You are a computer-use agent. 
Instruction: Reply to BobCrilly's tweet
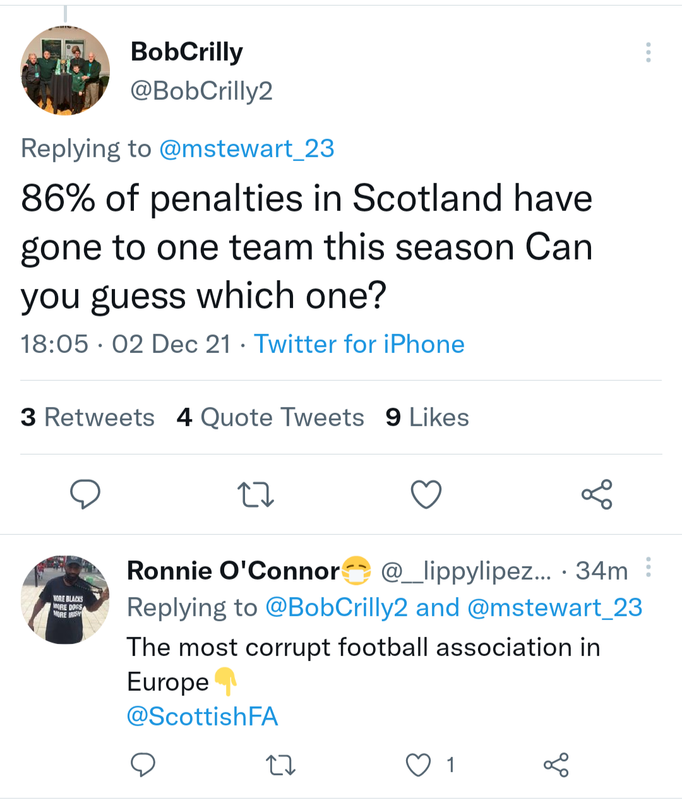click(87, 493)
